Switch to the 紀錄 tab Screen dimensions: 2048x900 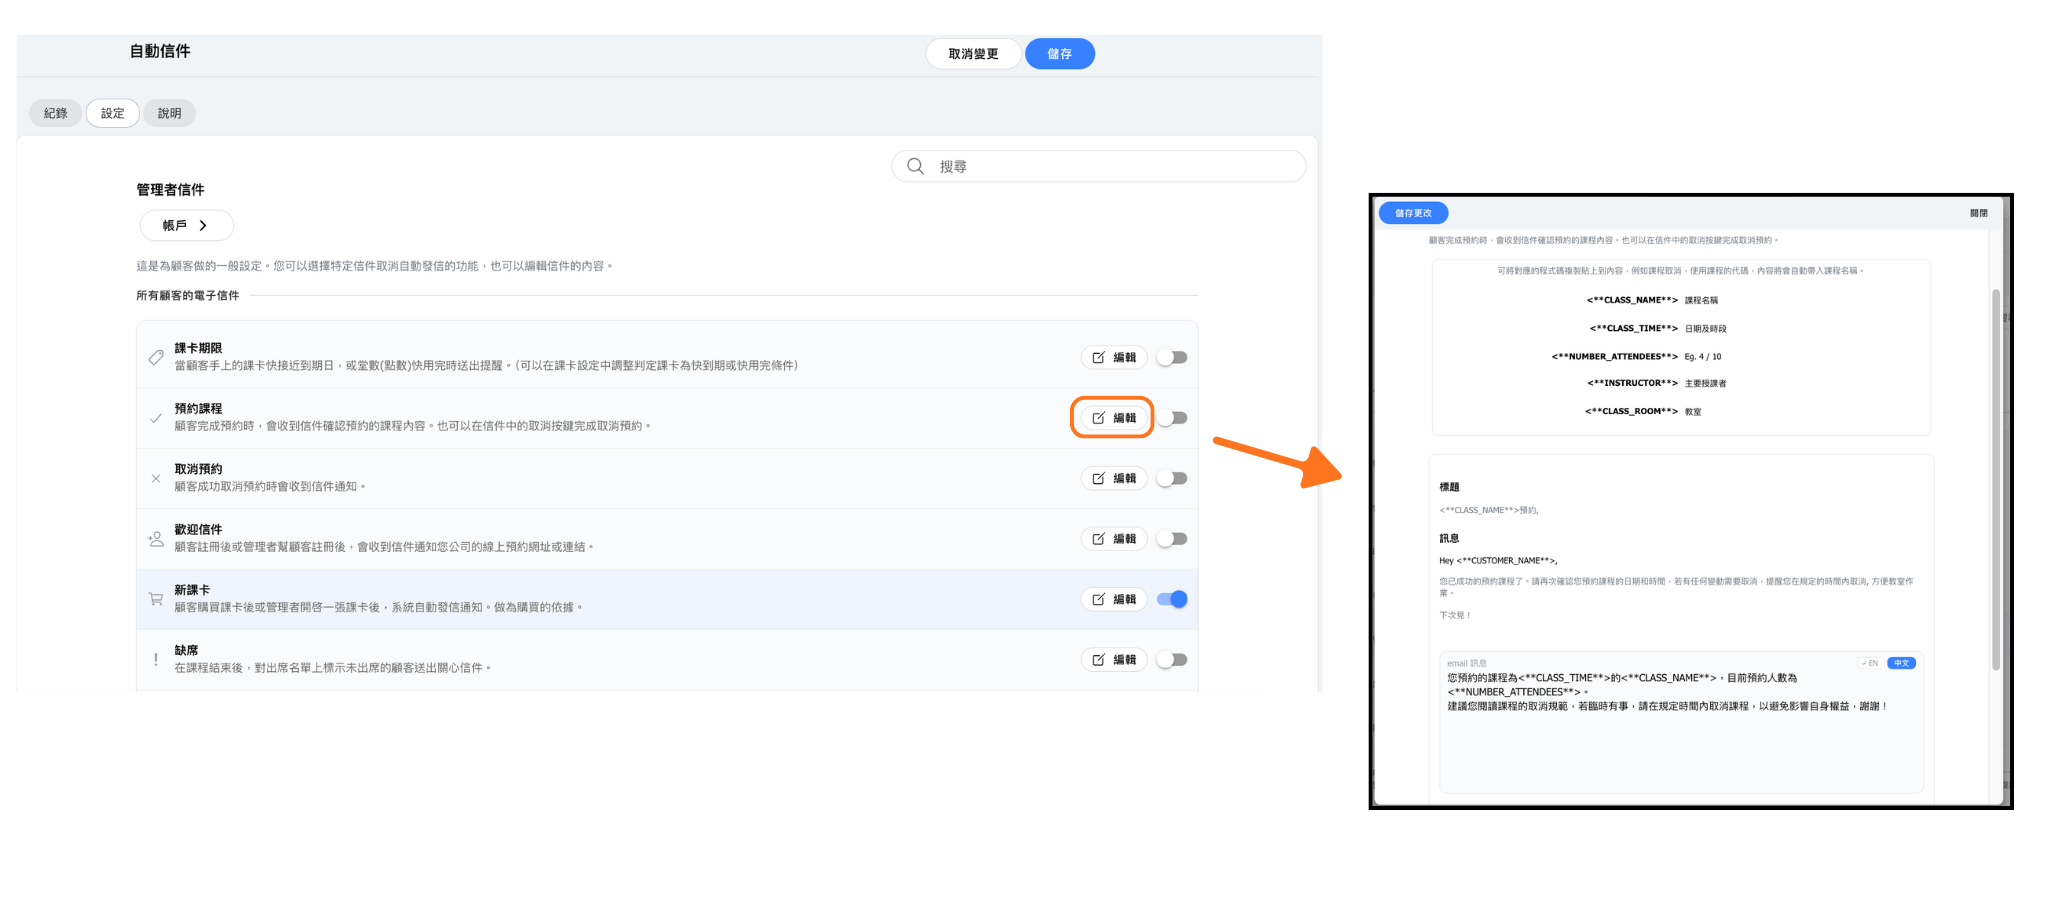(x=56, y=113)
